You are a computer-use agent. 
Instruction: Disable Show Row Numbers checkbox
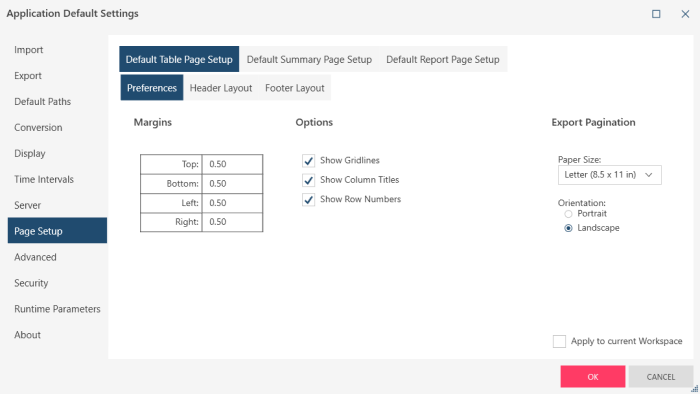[308, 199]
